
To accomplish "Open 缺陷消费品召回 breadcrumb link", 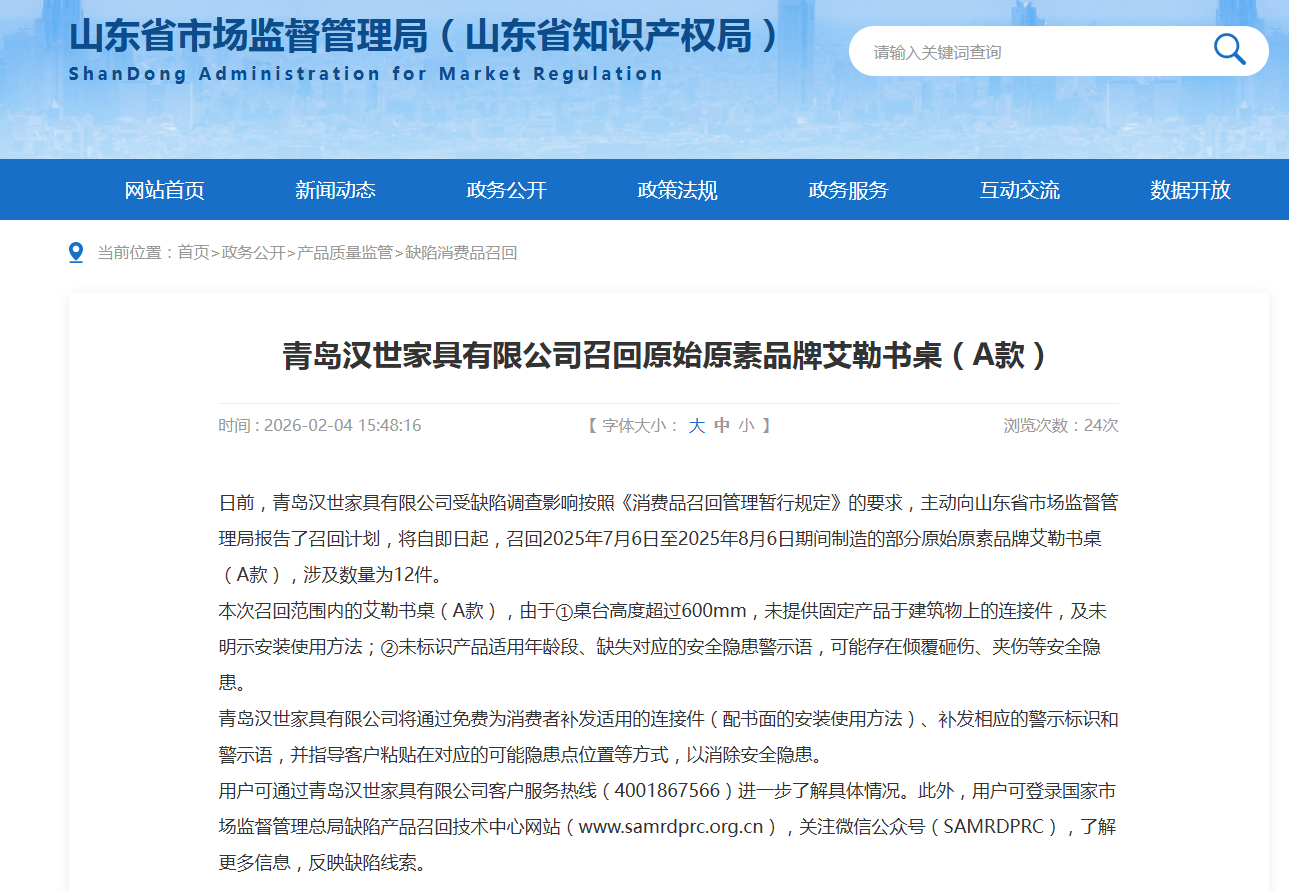I will point(461,253).
